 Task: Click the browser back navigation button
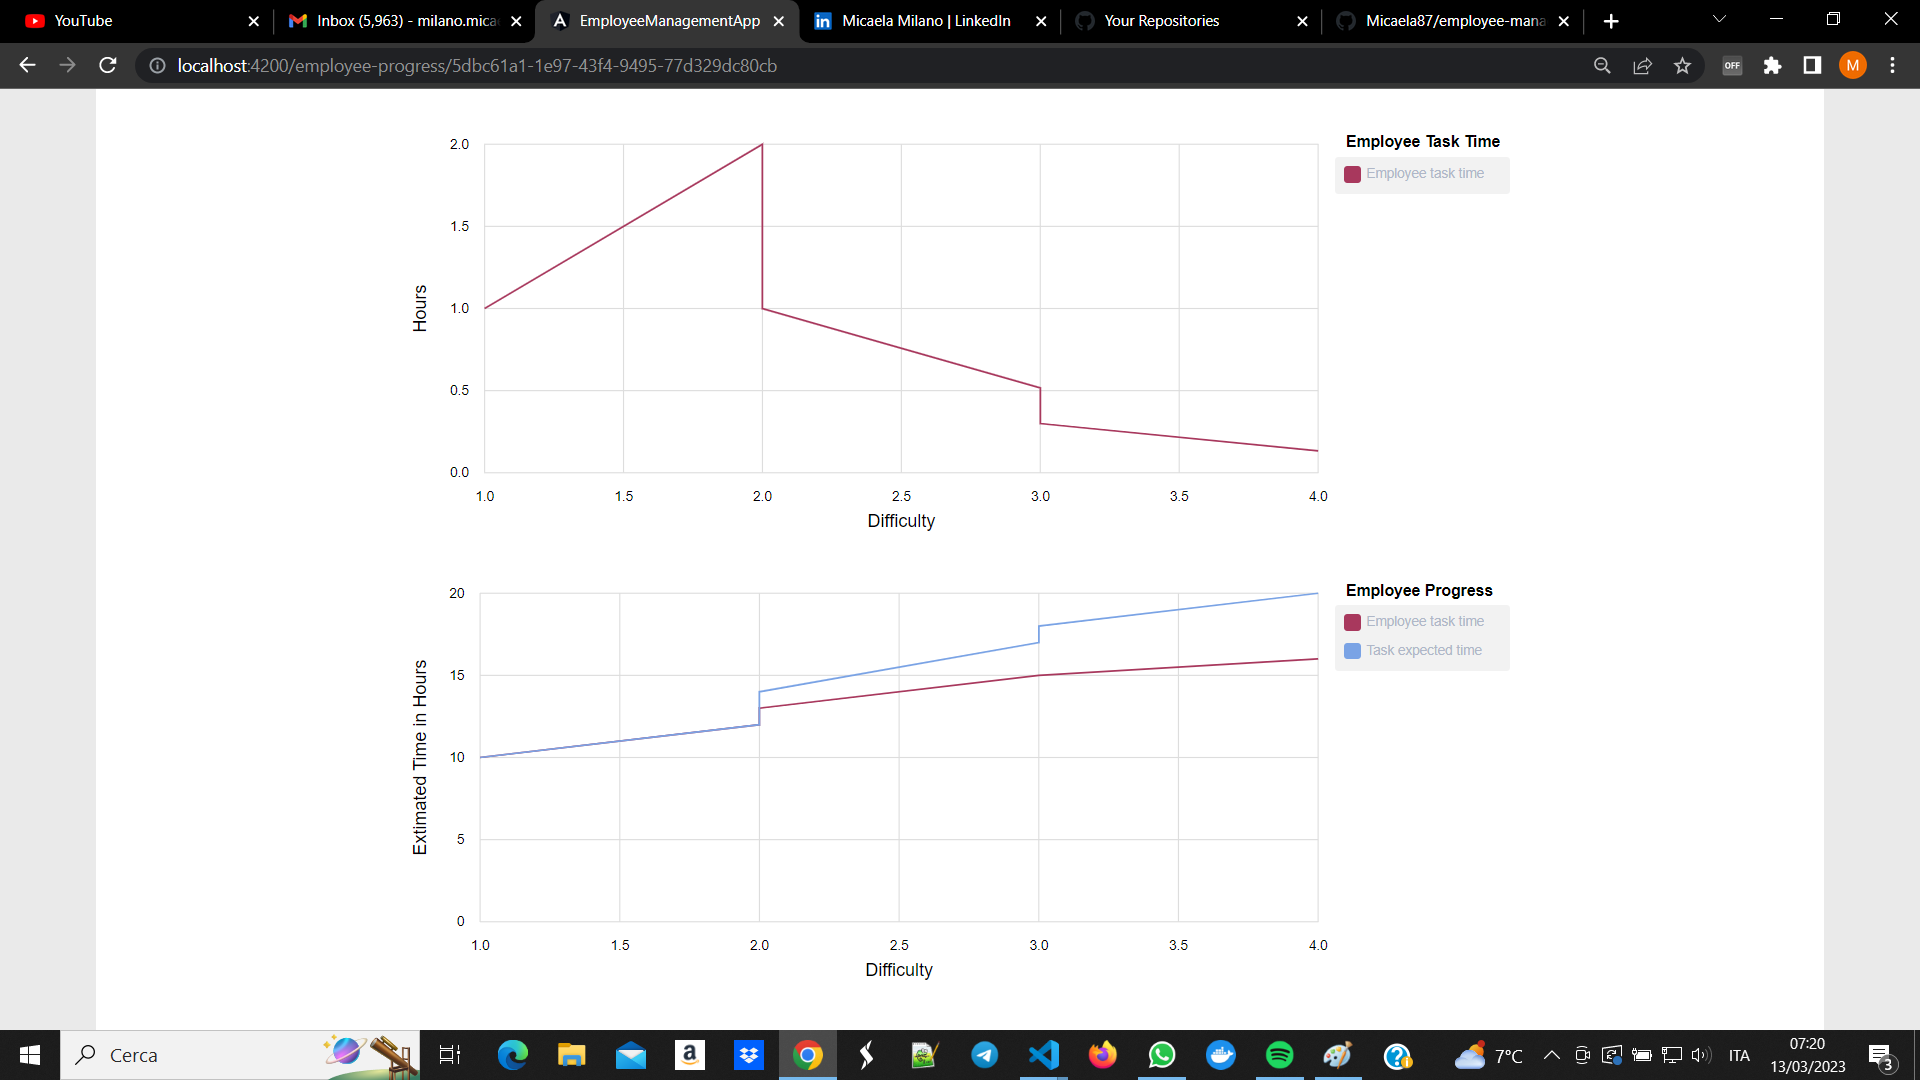(24, 66)
